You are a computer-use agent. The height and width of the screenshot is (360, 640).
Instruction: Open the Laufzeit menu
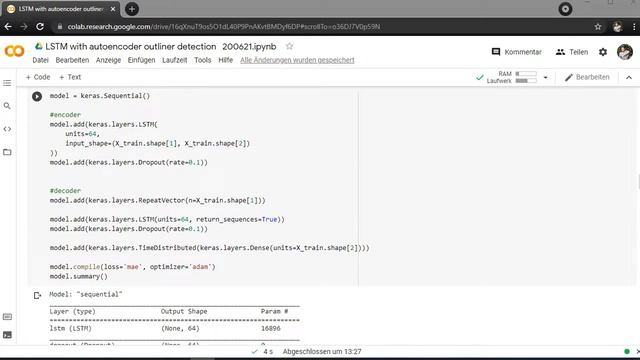click(x=175, y=60)
